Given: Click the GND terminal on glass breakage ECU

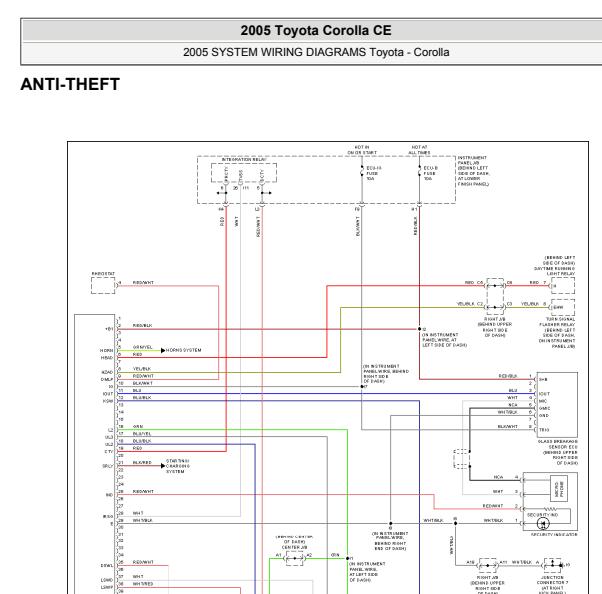Looking at the screenshot, I should click(543, 416).
